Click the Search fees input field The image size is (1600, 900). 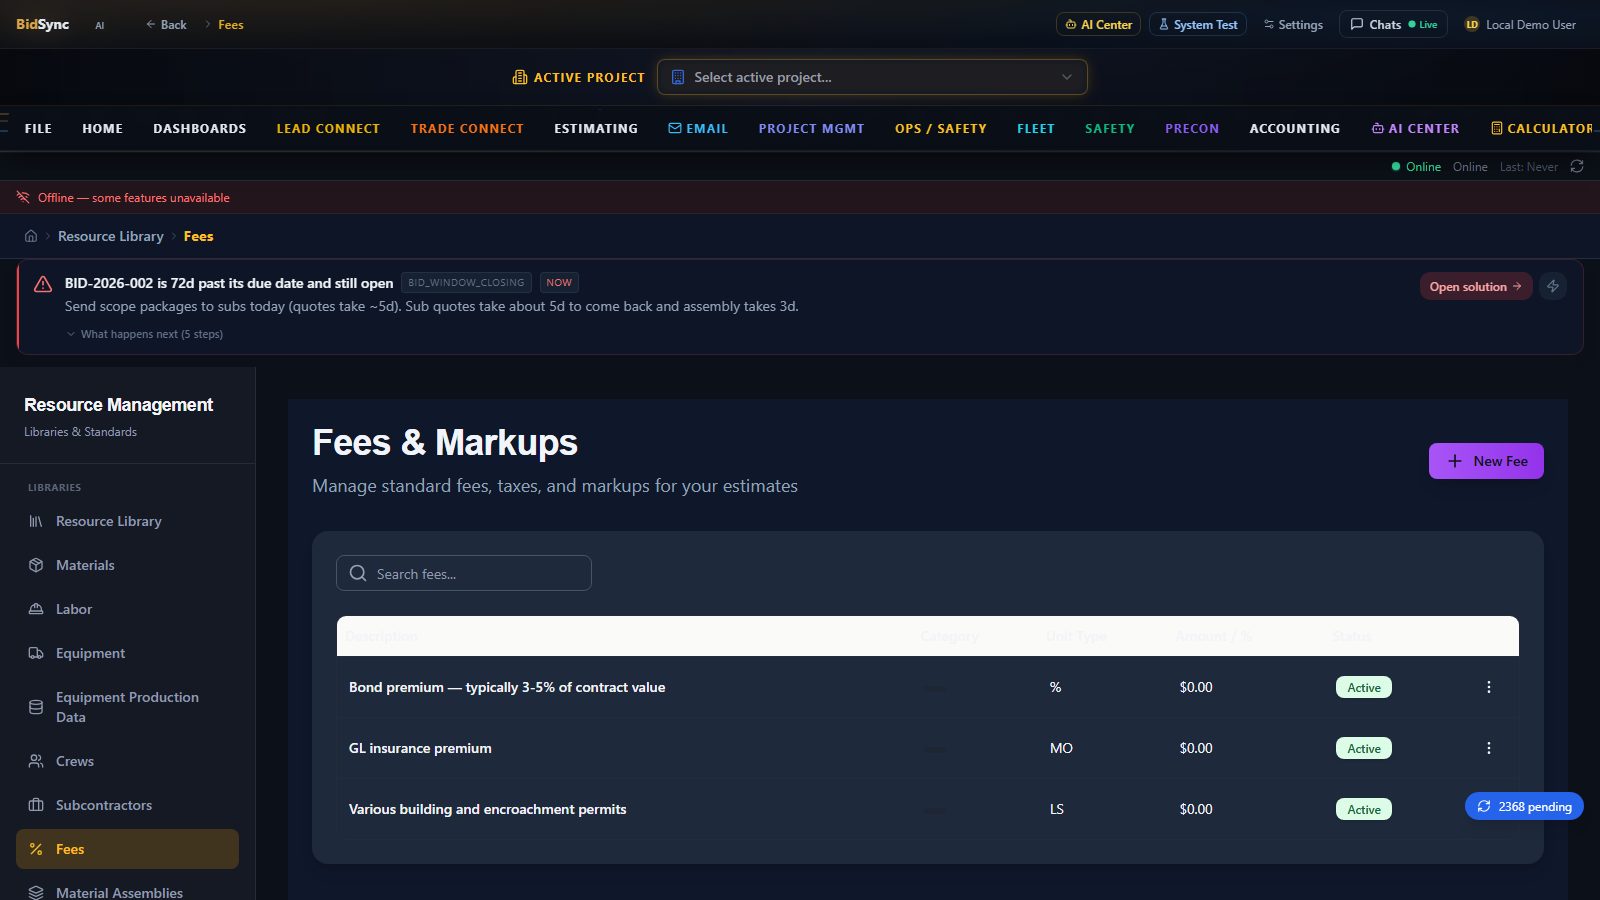464,573
